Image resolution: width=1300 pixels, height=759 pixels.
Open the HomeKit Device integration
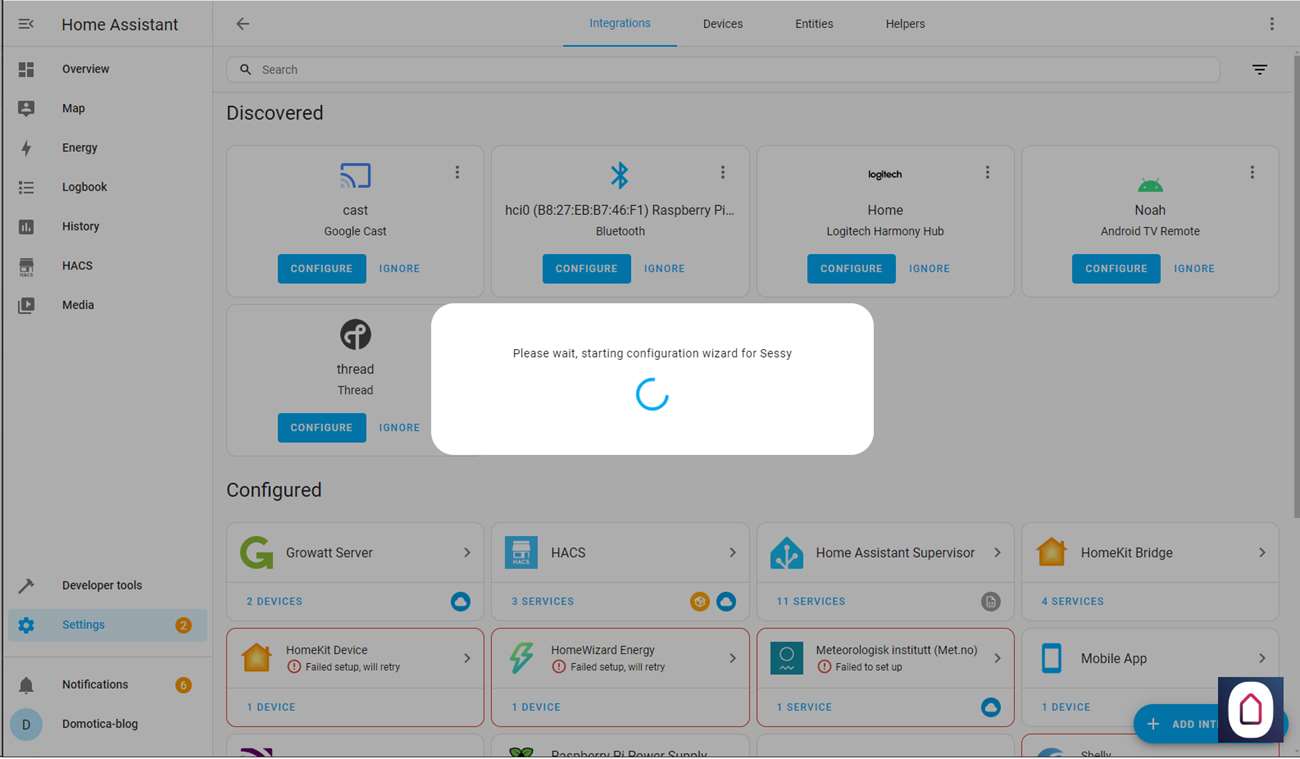(x=355, y=659)
